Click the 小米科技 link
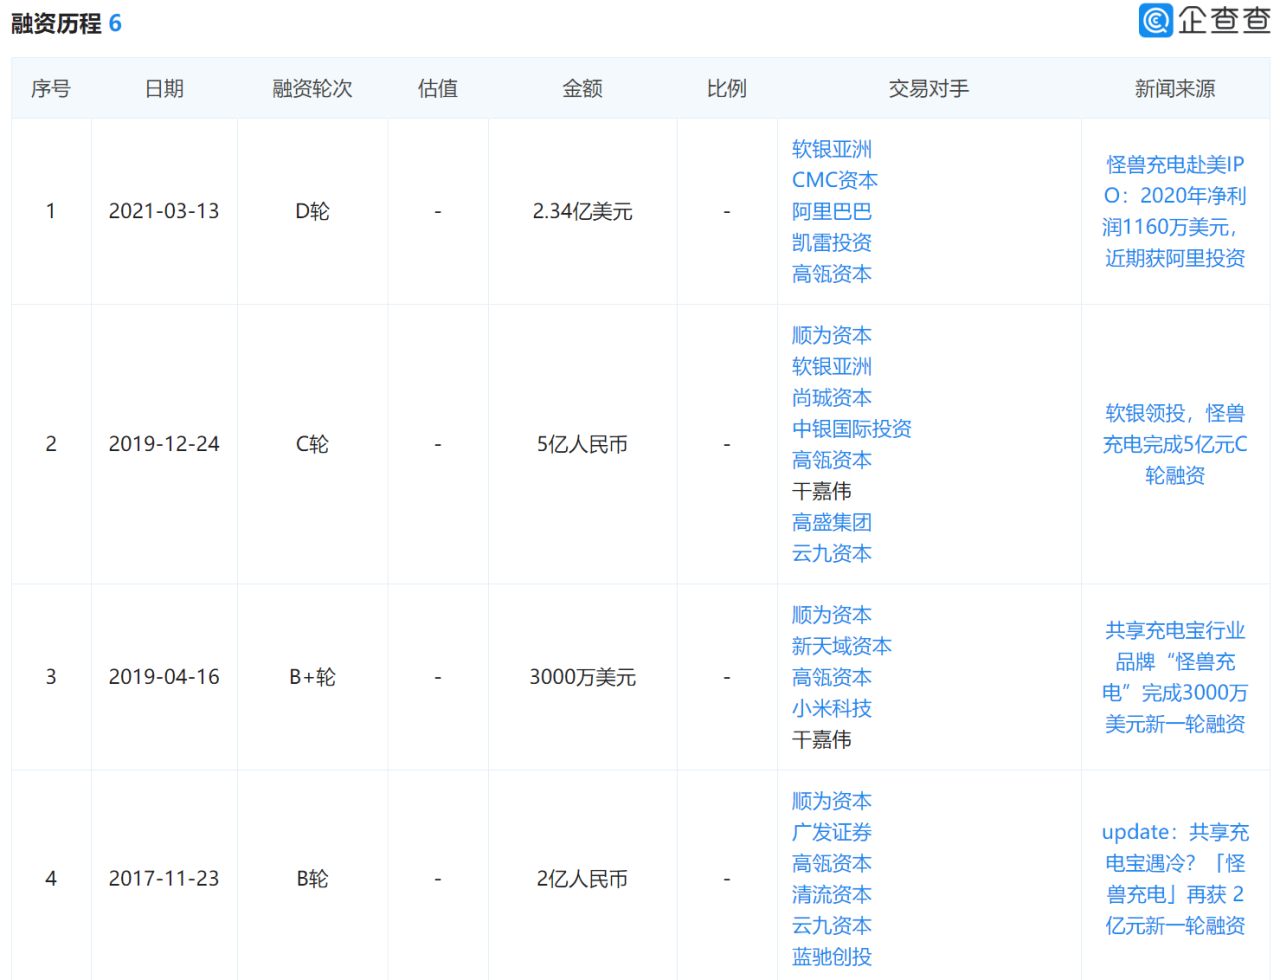The height and width of the screenshot is (980, 1280). 831,708
